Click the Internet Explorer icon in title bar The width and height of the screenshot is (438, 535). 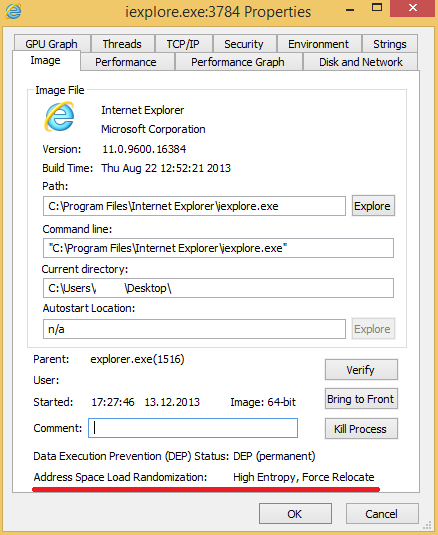click(13, 11)
